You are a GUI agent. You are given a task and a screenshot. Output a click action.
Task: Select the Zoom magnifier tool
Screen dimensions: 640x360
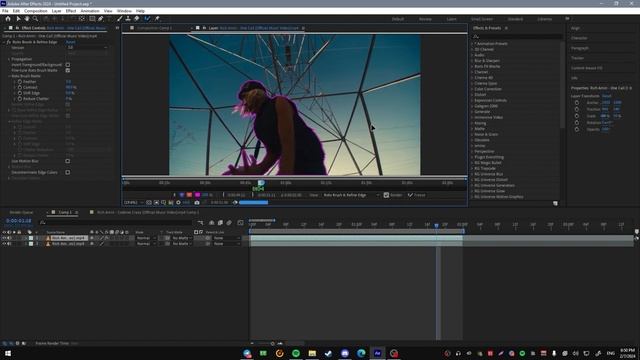coord(36,19)
